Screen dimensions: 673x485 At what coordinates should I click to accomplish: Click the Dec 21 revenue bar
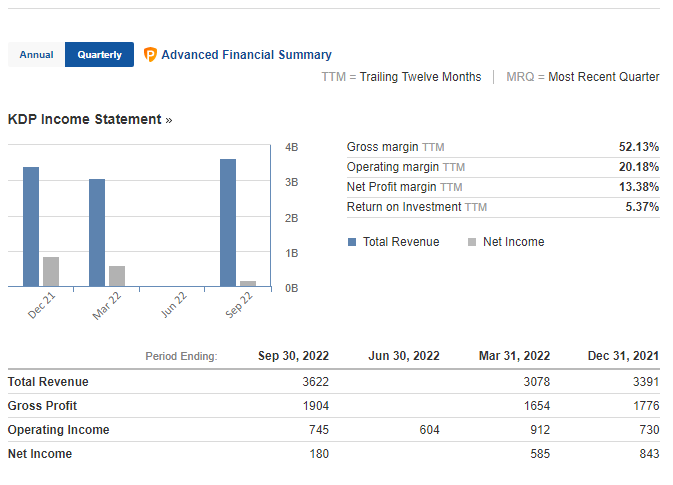[x=31, y=227]
